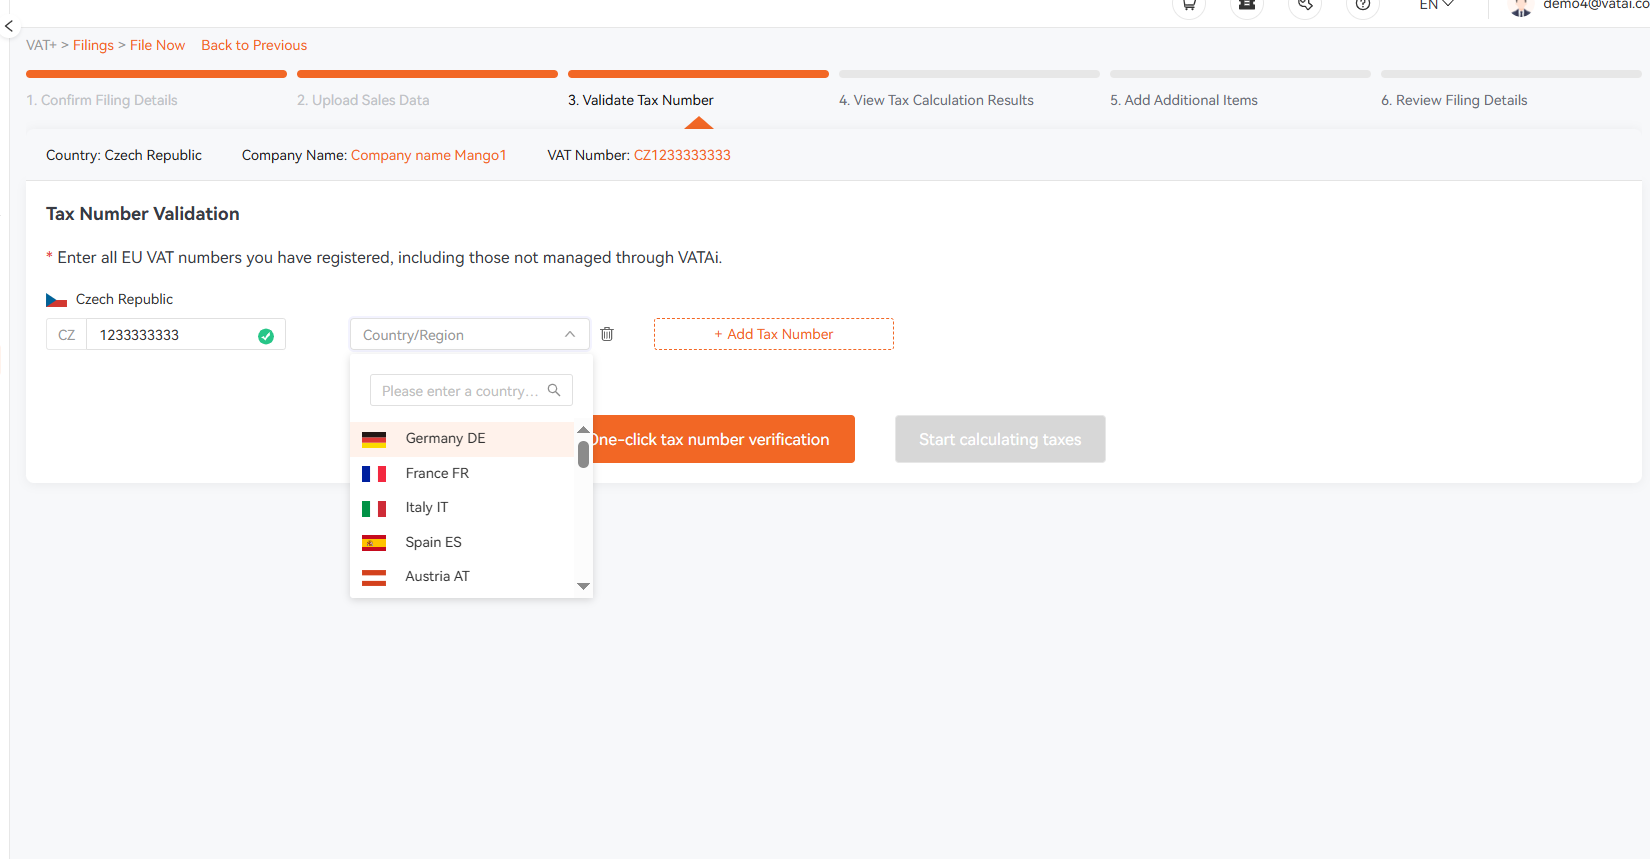Screen dimensions: 1650x859
Task: Pick Austria AT from the dropdown
Action: pos(463,577)
